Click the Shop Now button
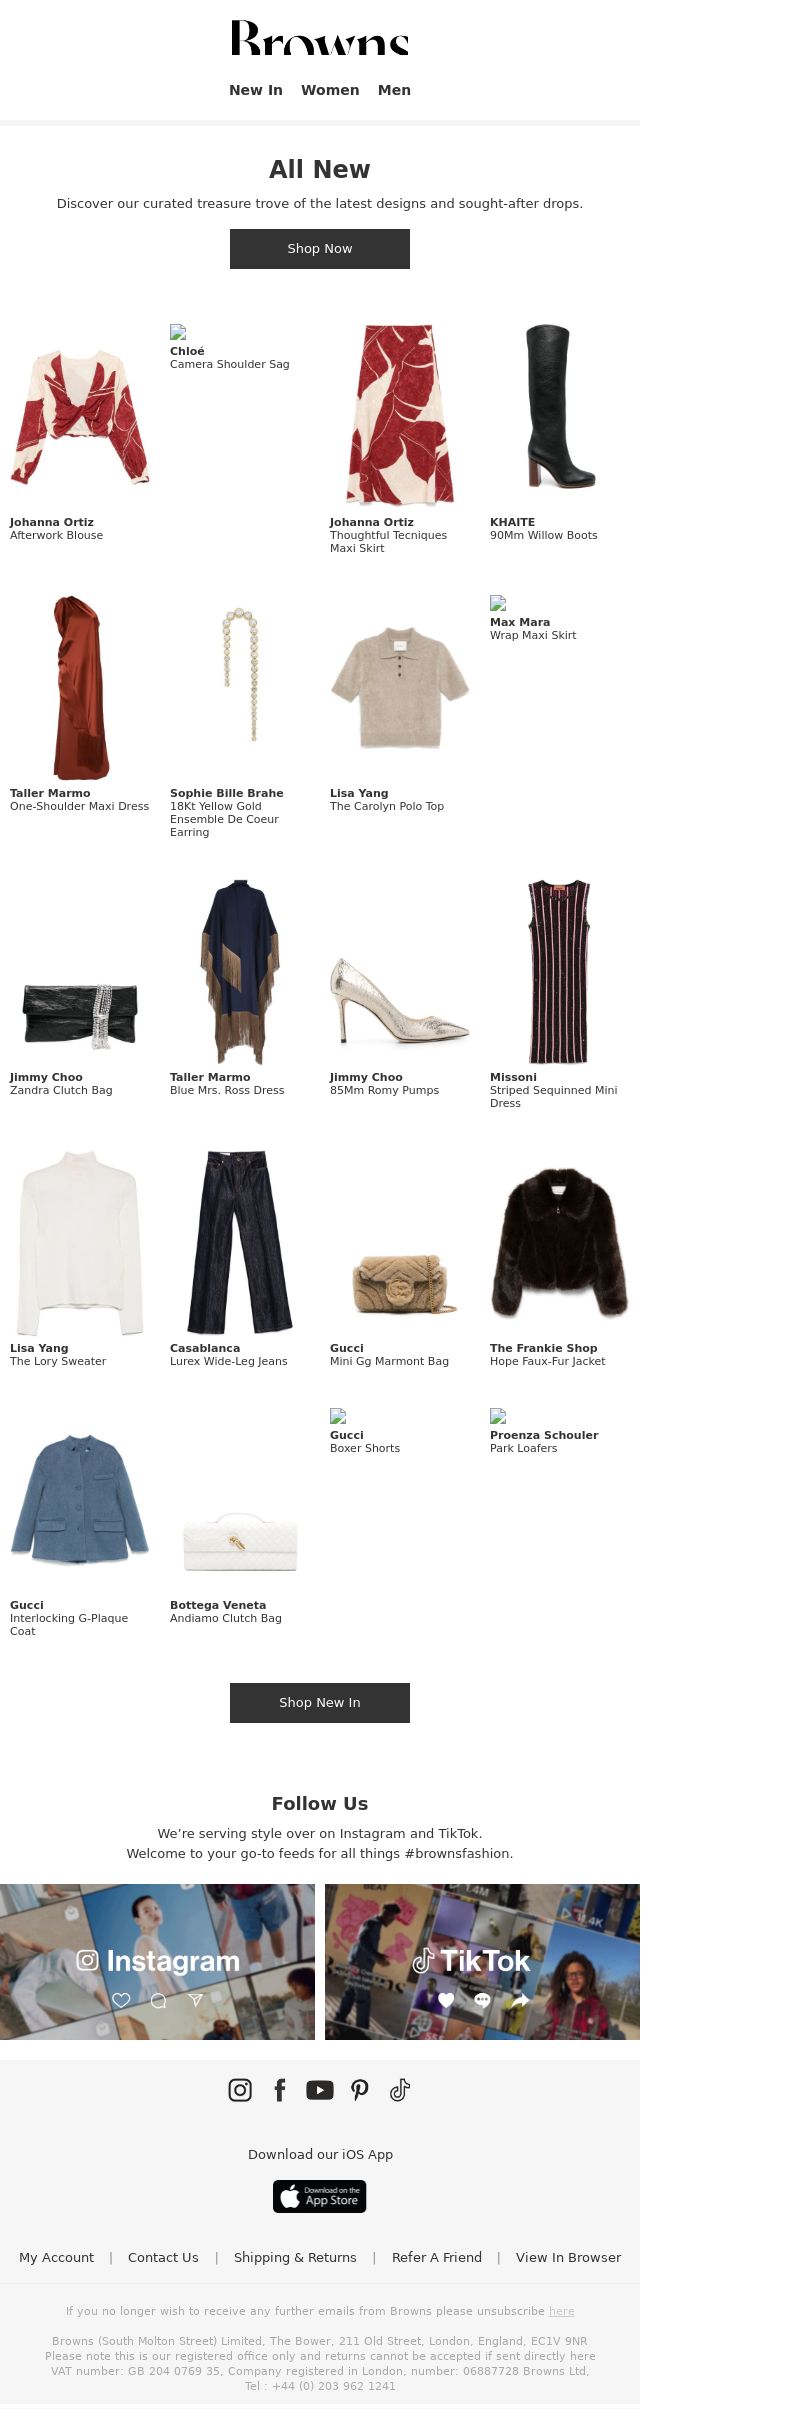800x2424 pixels. click(x=320, y=249)
